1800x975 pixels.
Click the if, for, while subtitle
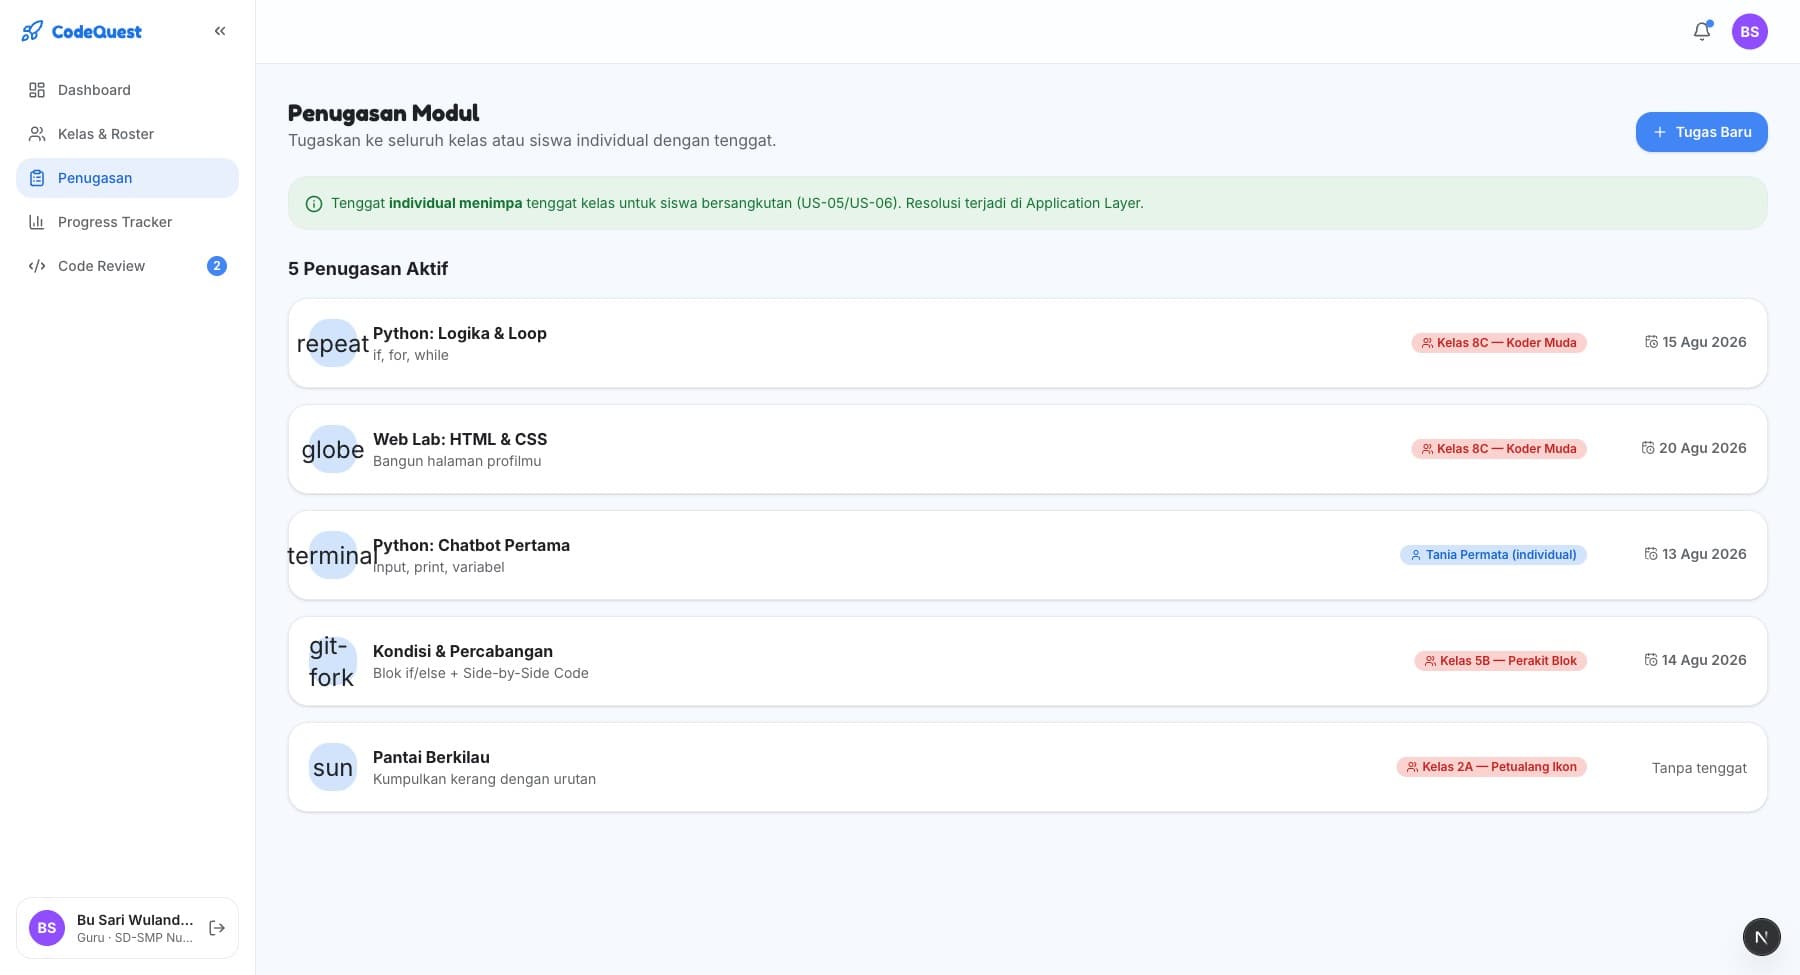pos(411,355)
